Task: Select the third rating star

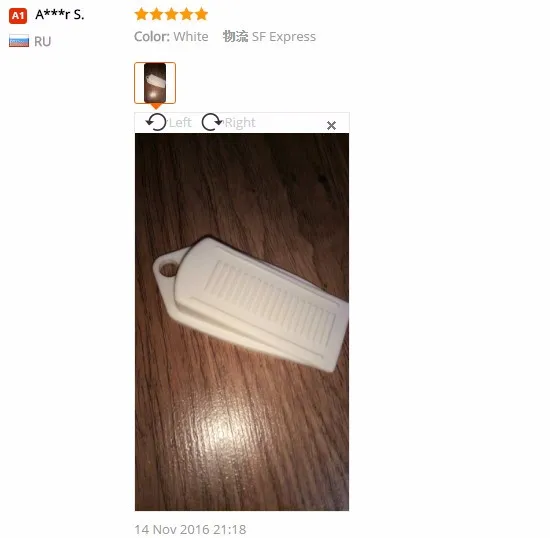Action: (171, 14)
